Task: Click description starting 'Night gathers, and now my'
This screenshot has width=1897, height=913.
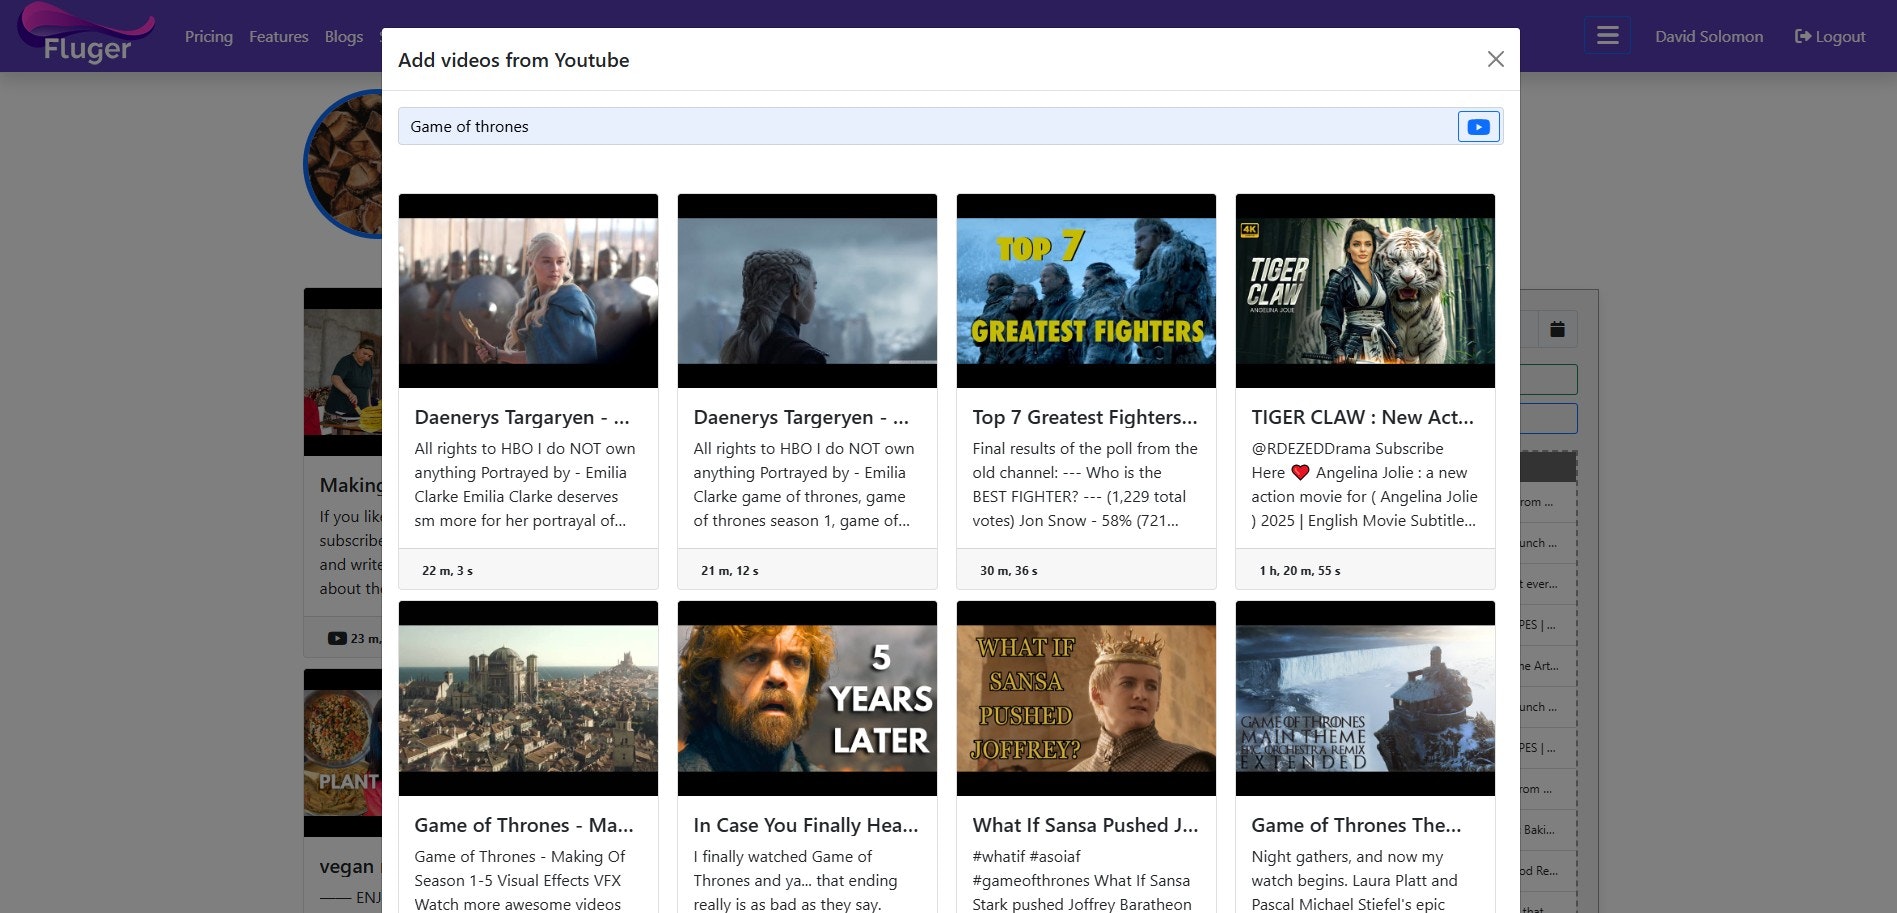Action: (1347, 857)
